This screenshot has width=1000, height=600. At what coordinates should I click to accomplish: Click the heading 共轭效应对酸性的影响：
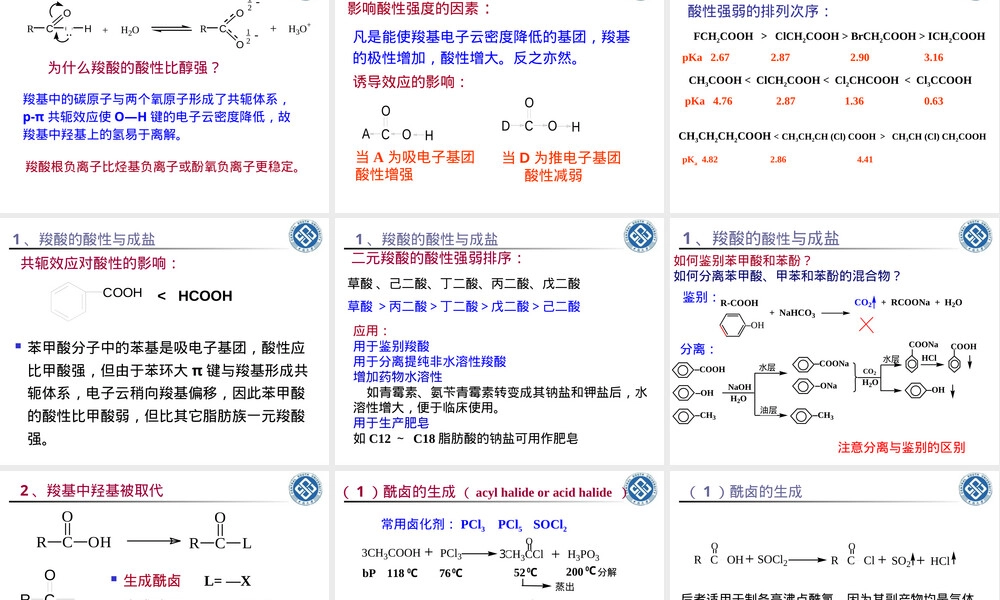point(99,263)
